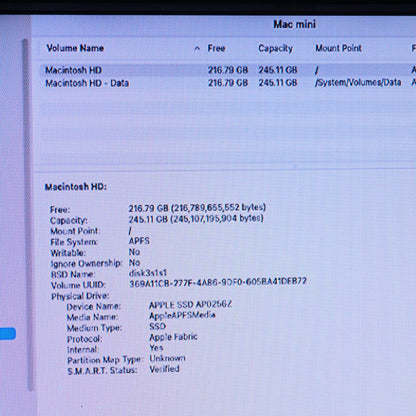
Task: Sort by the Volume Name column header
Action: [x=75, y=48]
